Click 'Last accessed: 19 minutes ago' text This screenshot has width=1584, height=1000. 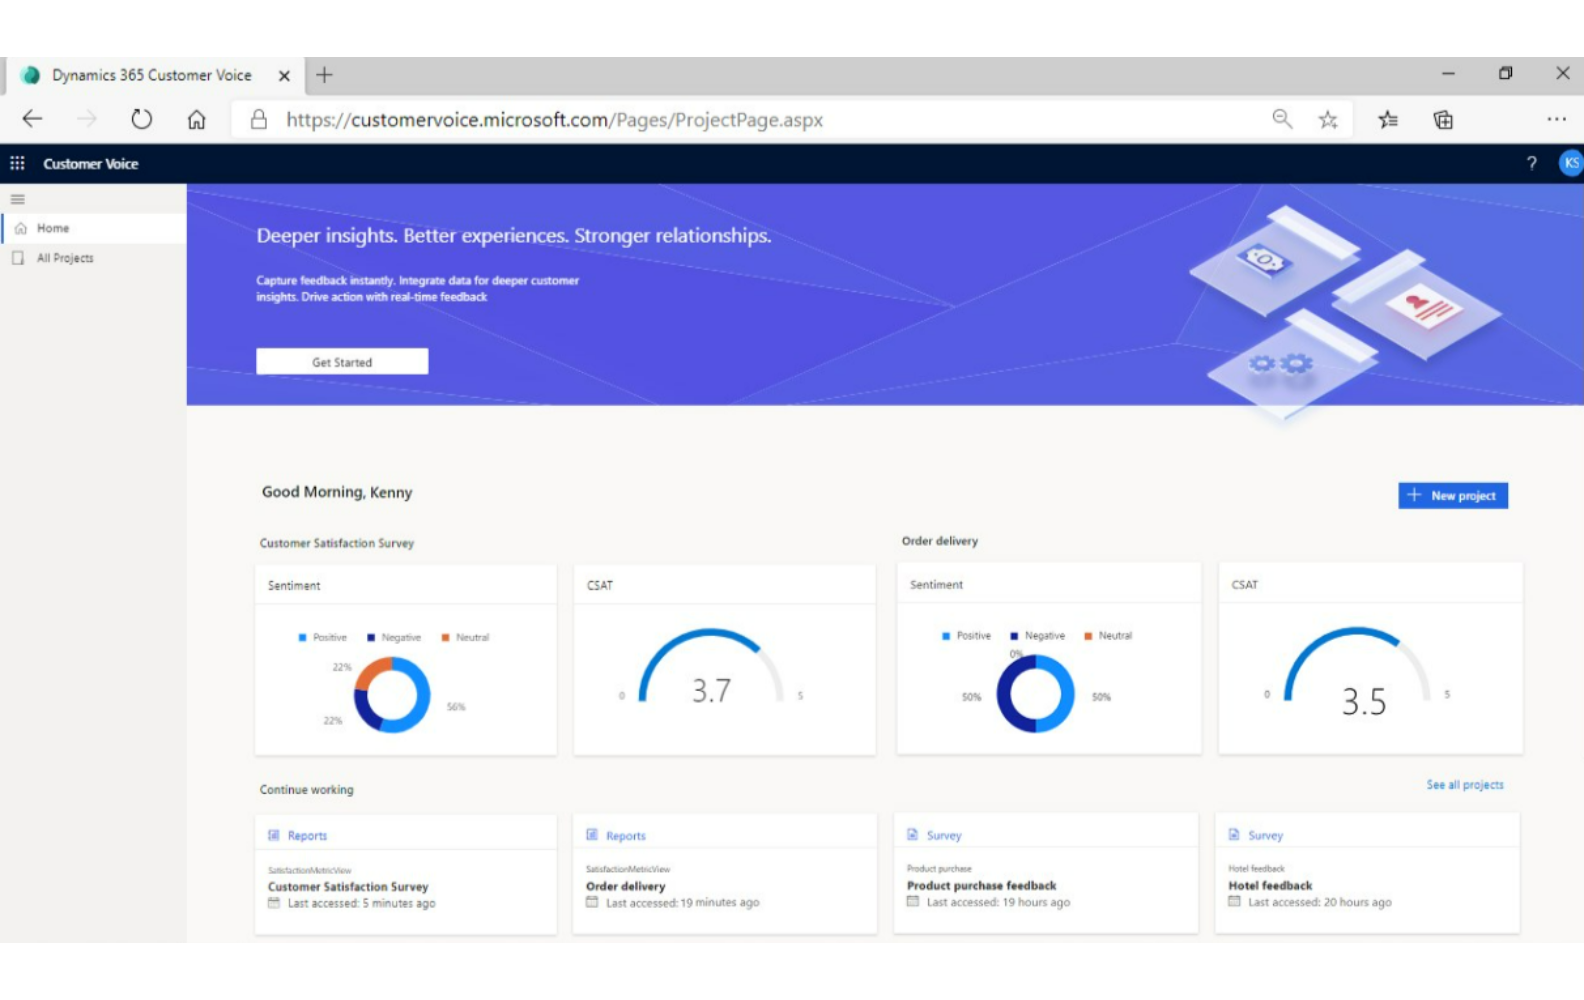point(682,903)
